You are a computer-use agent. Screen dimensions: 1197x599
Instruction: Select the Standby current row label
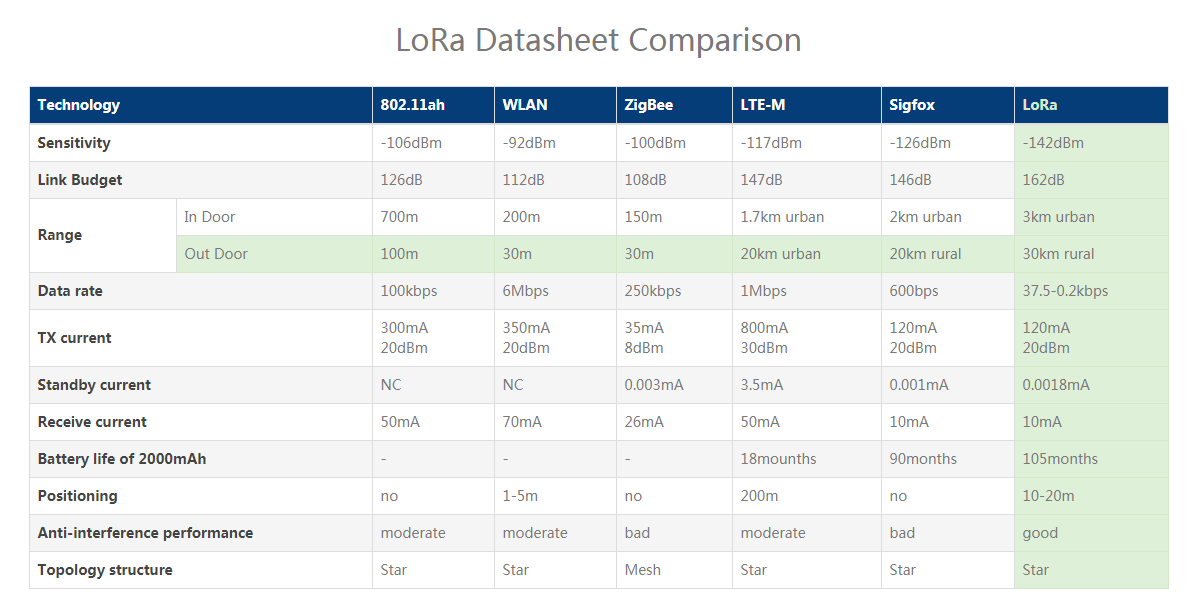94,384
